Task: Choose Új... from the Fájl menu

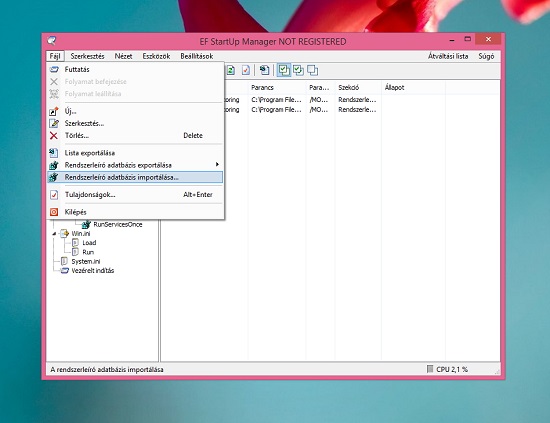Action: [135, 111]
